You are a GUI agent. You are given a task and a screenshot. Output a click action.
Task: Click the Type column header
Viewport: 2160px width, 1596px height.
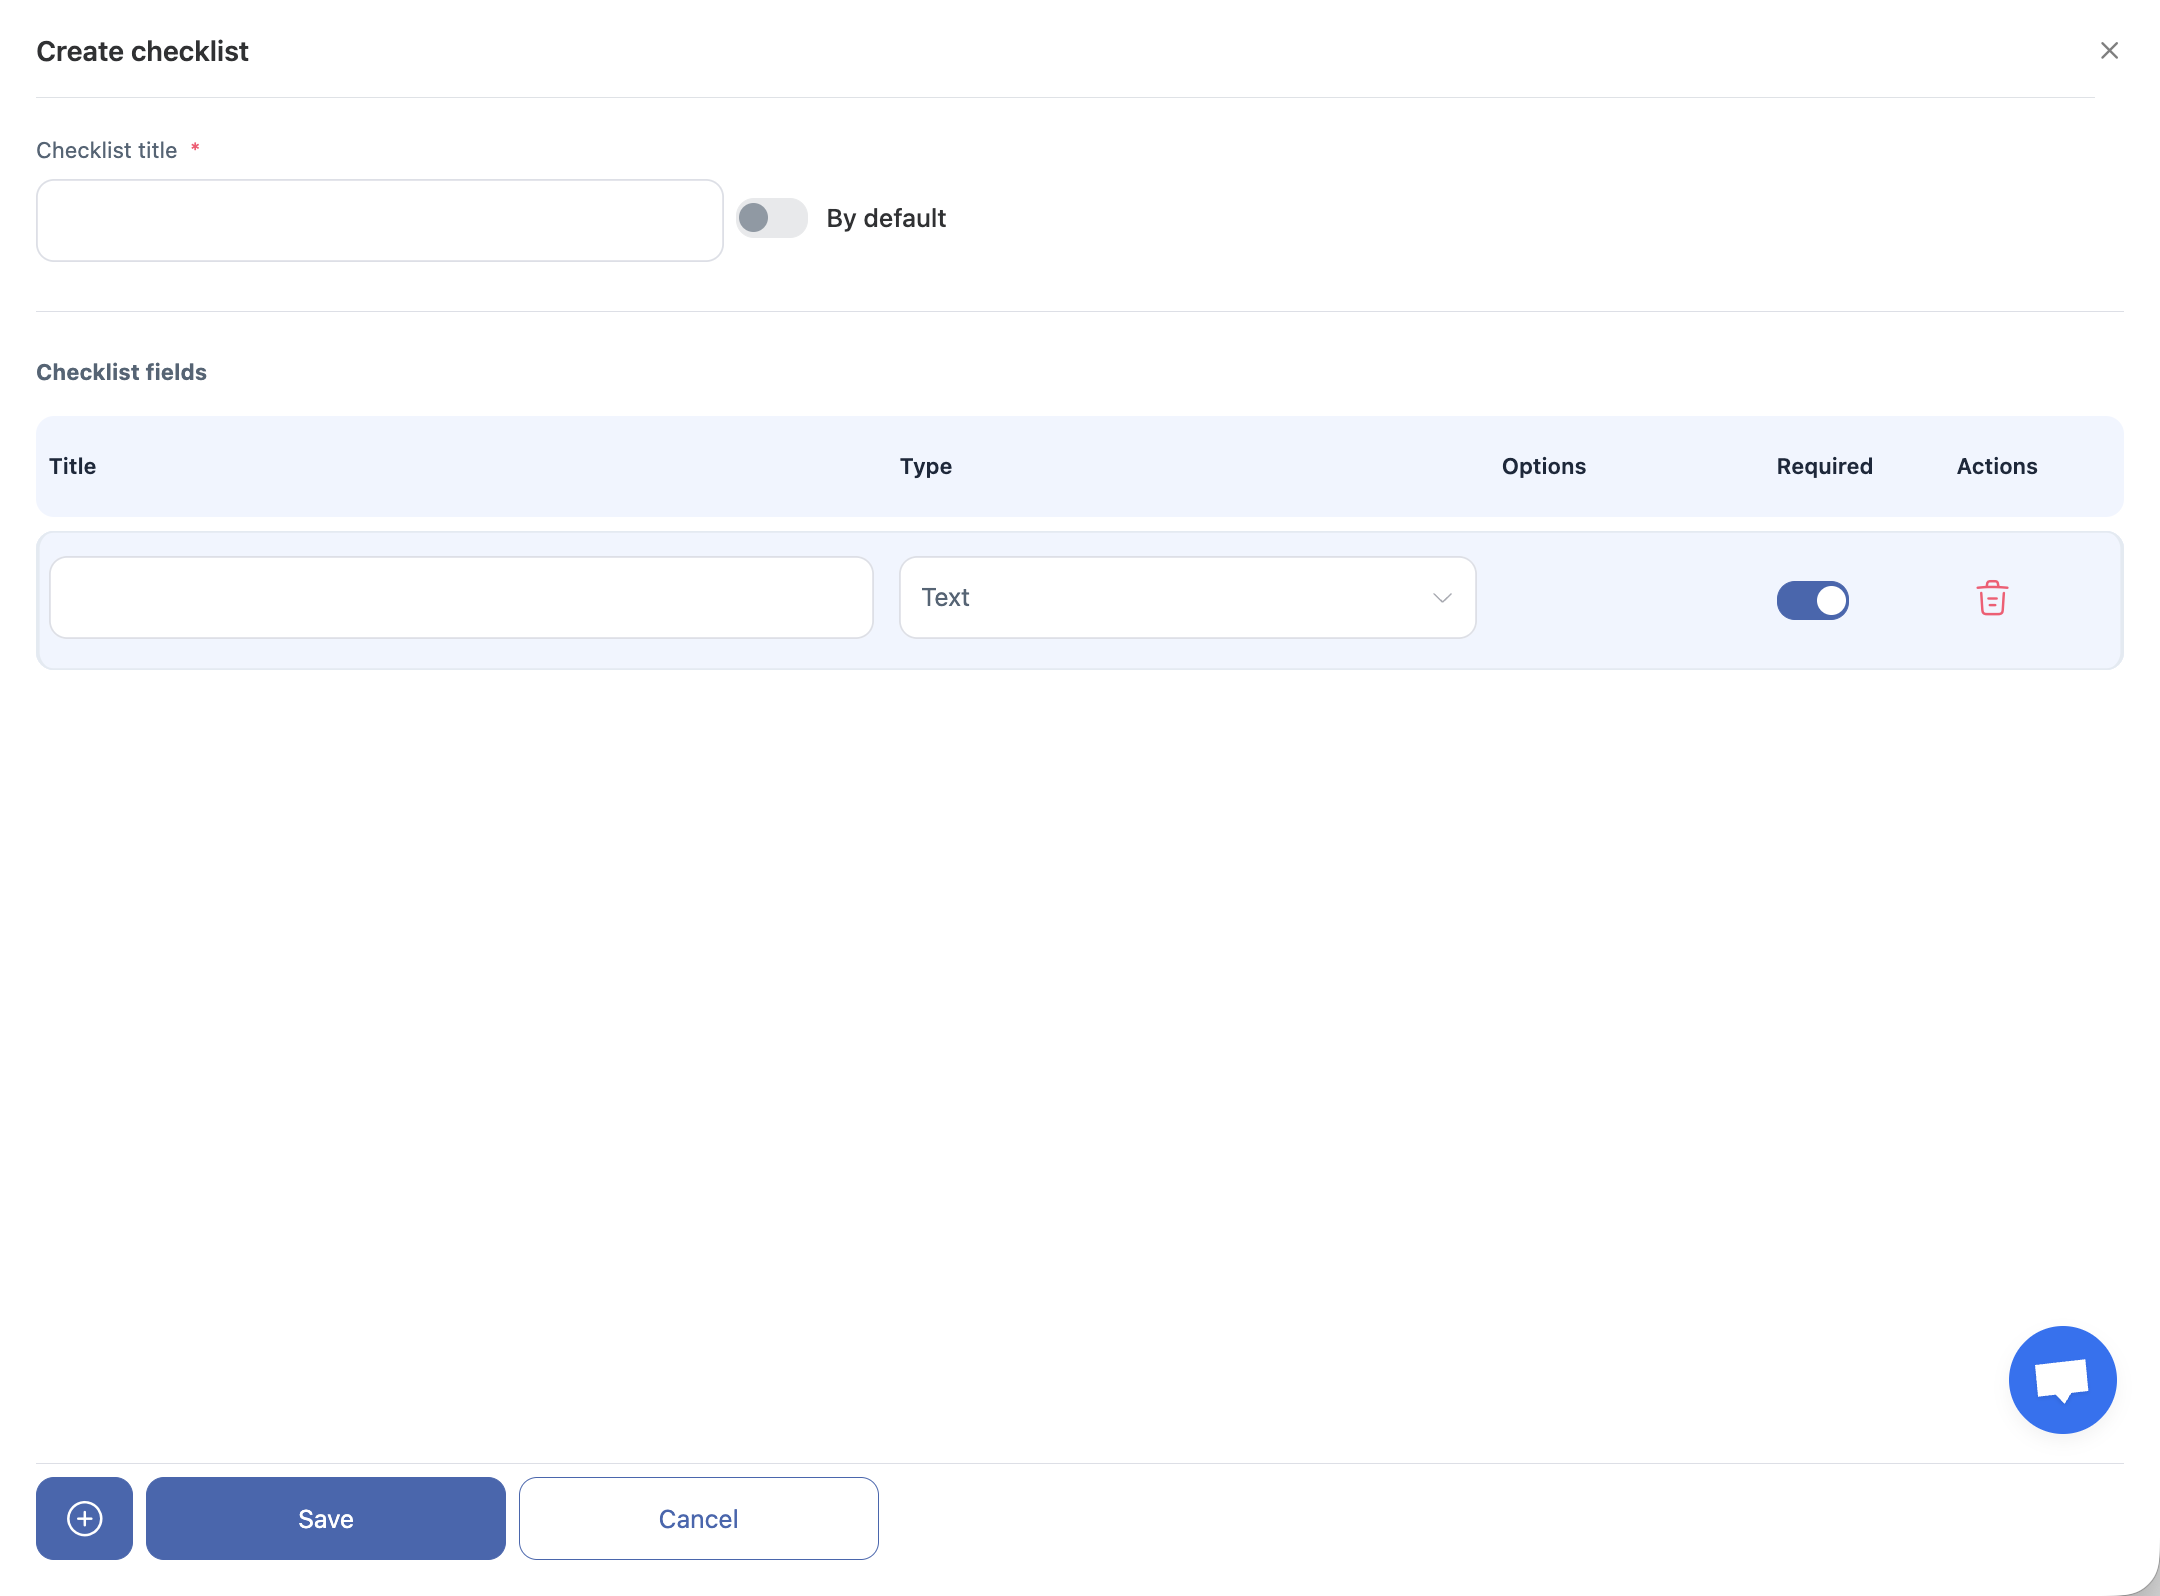pyautogui.click(x=926, y=466)
